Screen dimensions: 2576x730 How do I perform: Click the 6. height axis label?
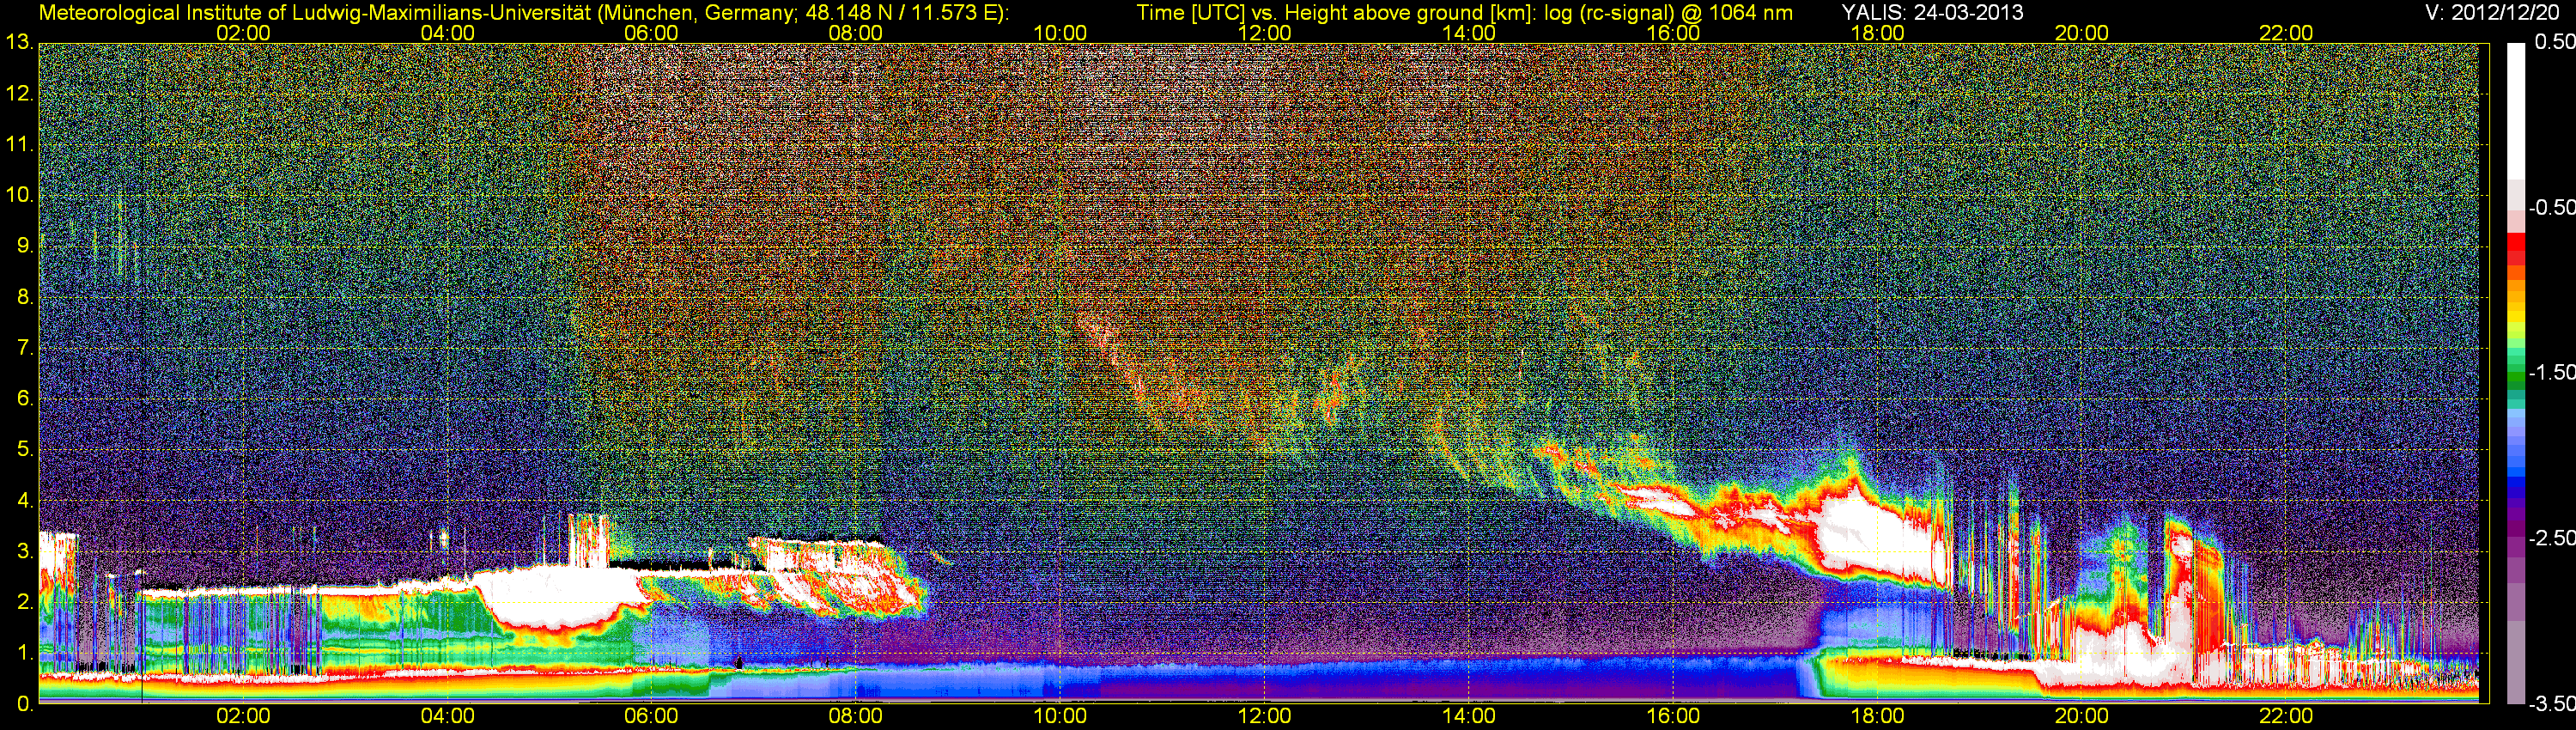pos(24,399)
